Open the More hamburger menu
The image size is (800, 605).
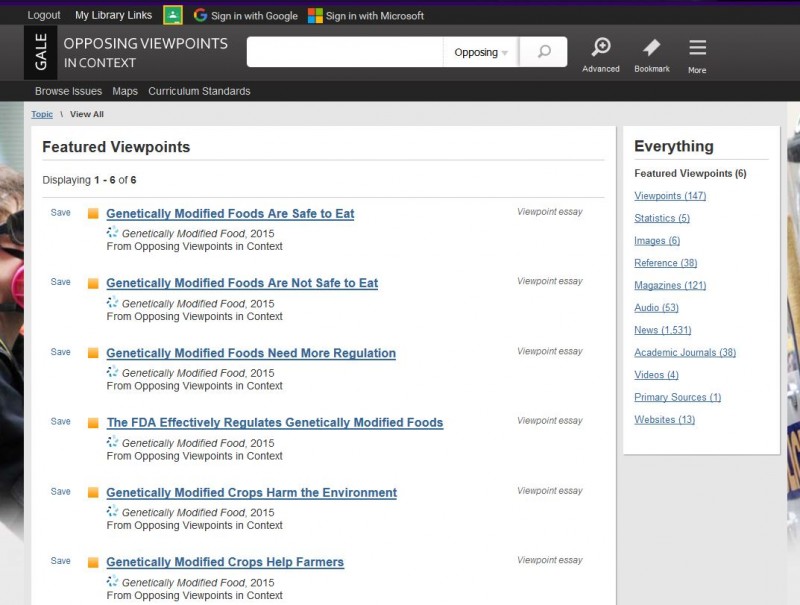tap(697, 56)
